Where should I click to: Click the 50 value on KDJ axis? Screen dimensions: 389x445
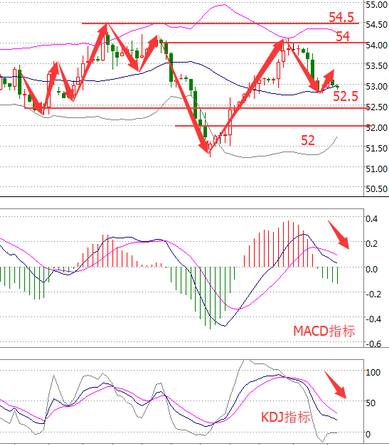371,403
